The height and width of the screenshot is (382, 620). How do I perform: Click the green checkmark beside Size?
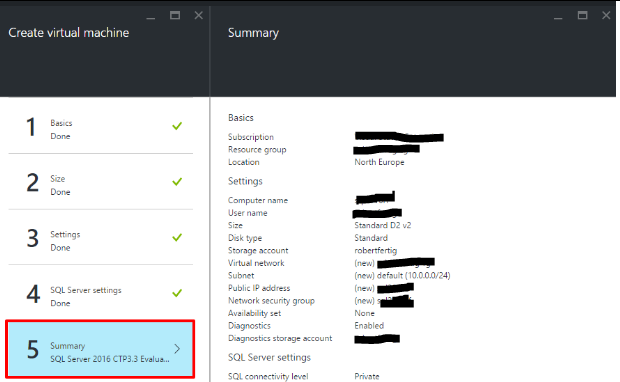[177, 182]
